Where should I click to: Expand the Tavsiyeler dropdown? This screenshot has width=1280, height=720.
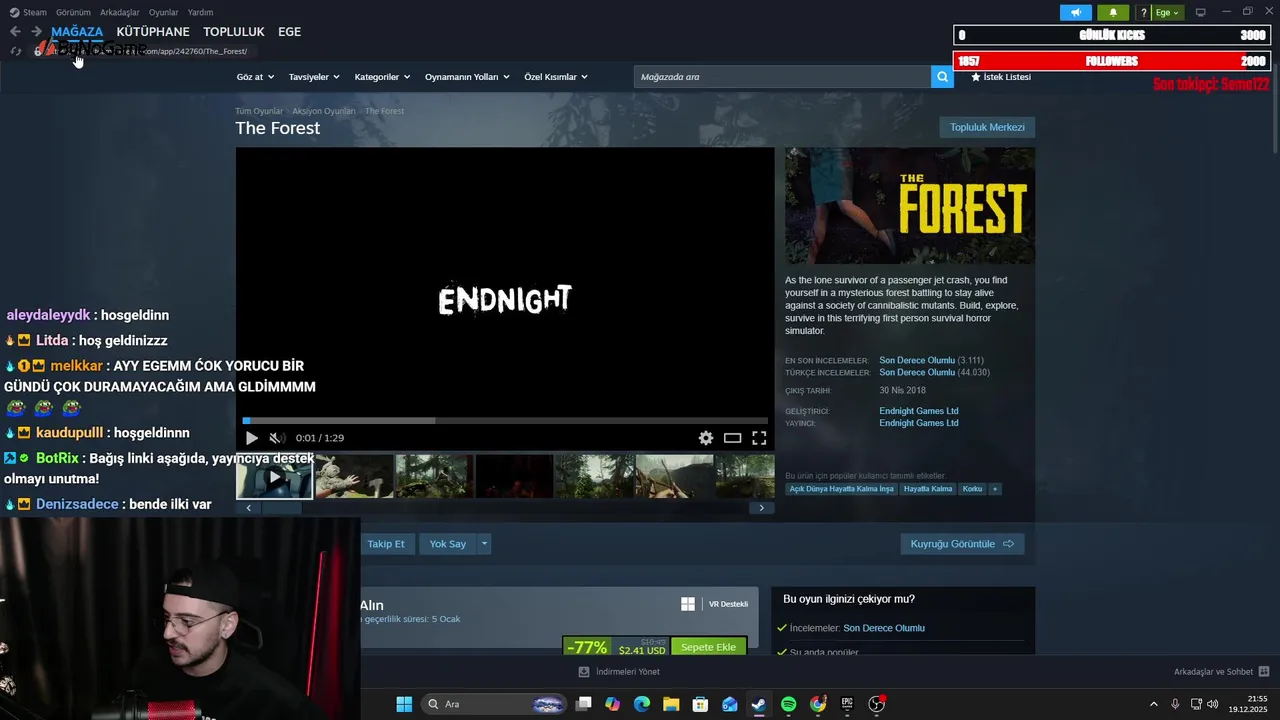(x=314, y=77)
